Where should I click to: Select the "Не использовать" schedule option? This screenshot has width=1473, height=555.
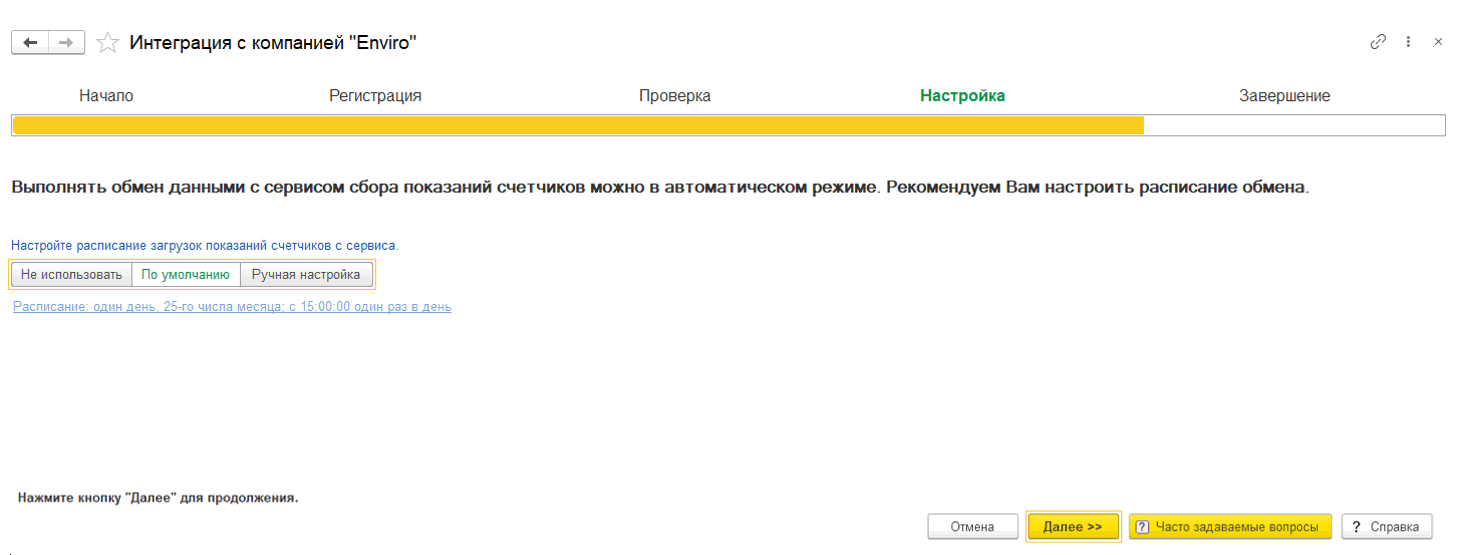coord(71,274)
